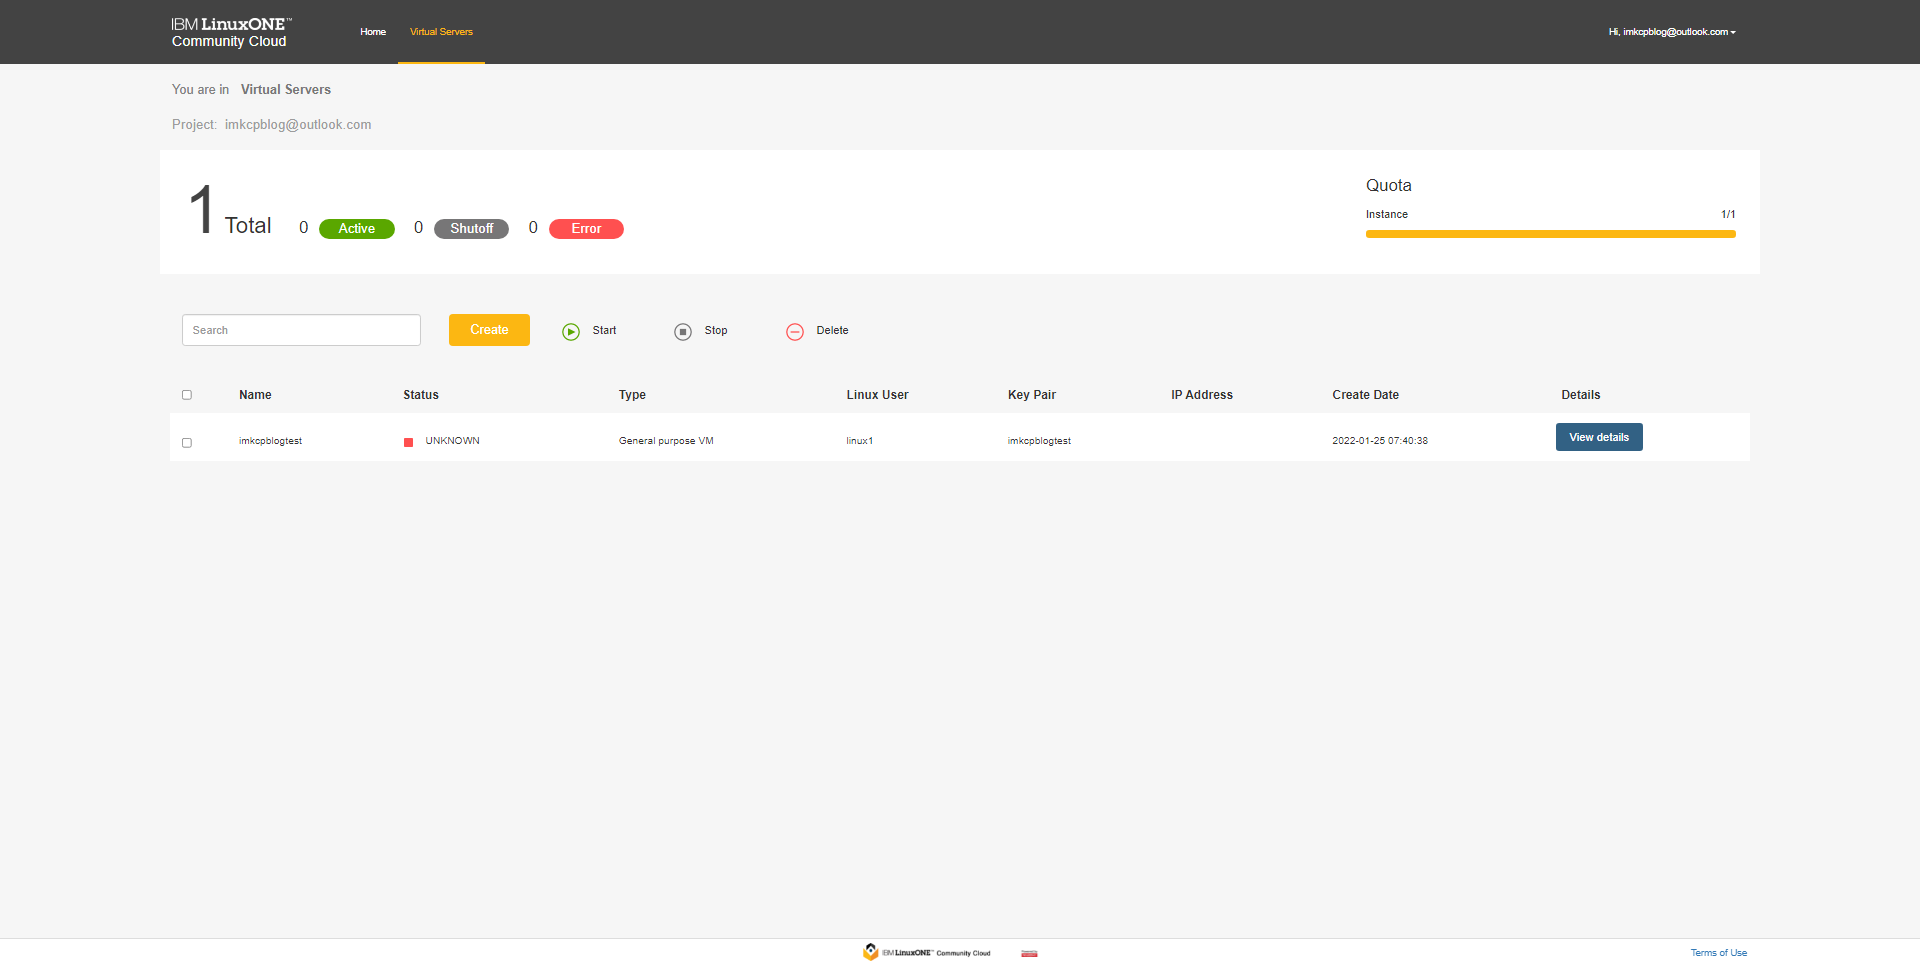This screenshot has height=969, width=1920.
Task: Click the red powered-by badge in footer
Action: [x=1029, y=954]
